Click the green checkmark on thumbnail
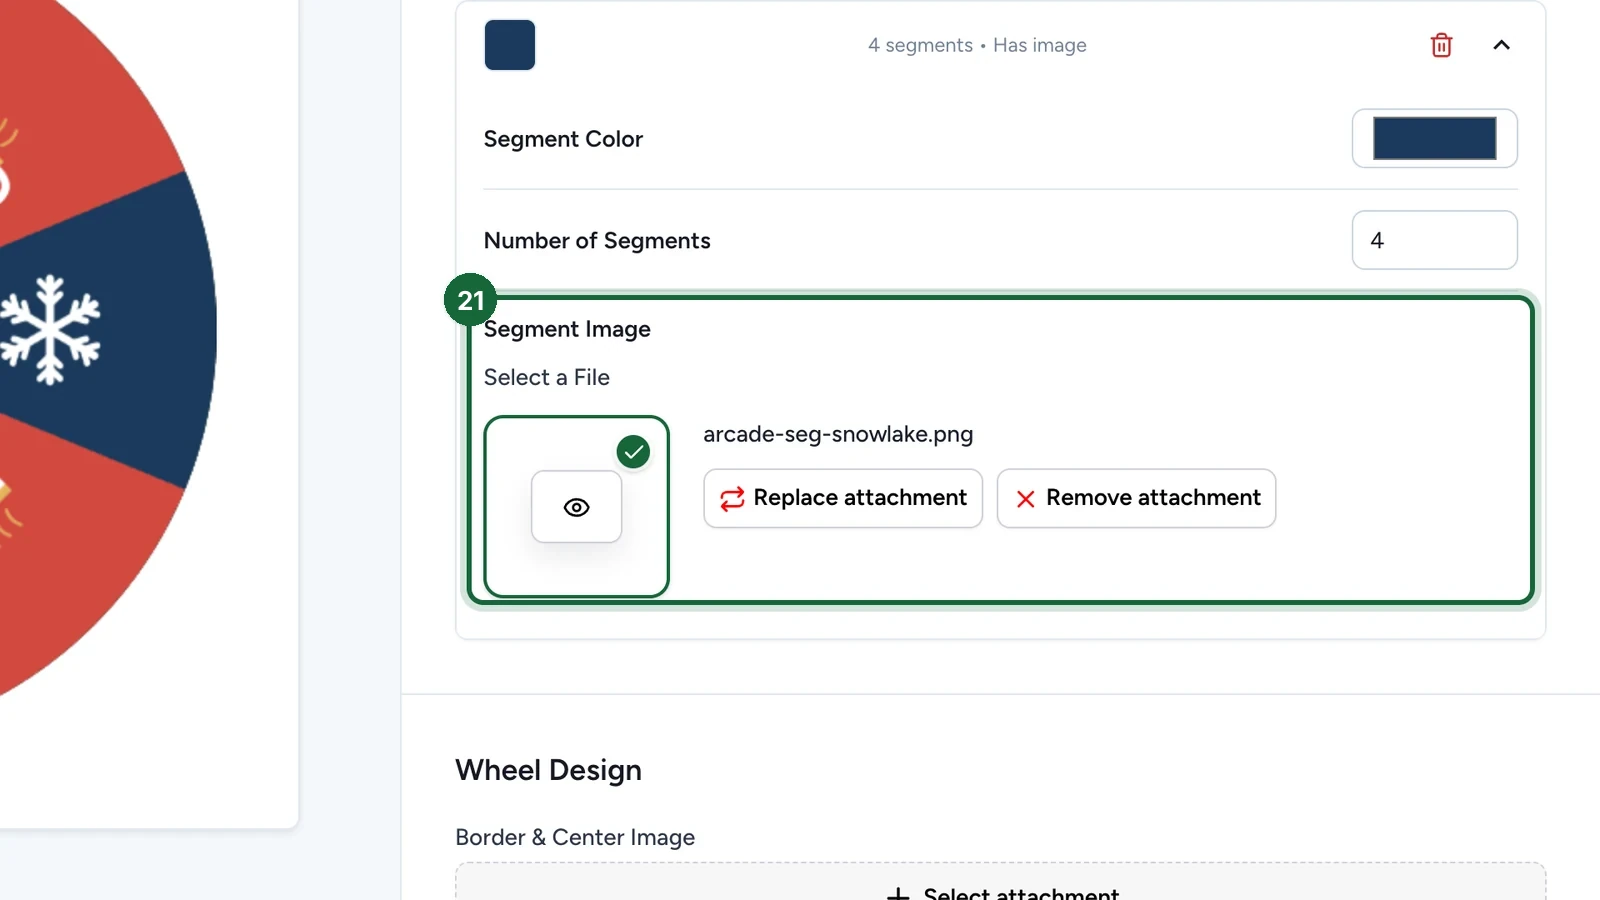 pyautogui.click(x=633, y=452)
